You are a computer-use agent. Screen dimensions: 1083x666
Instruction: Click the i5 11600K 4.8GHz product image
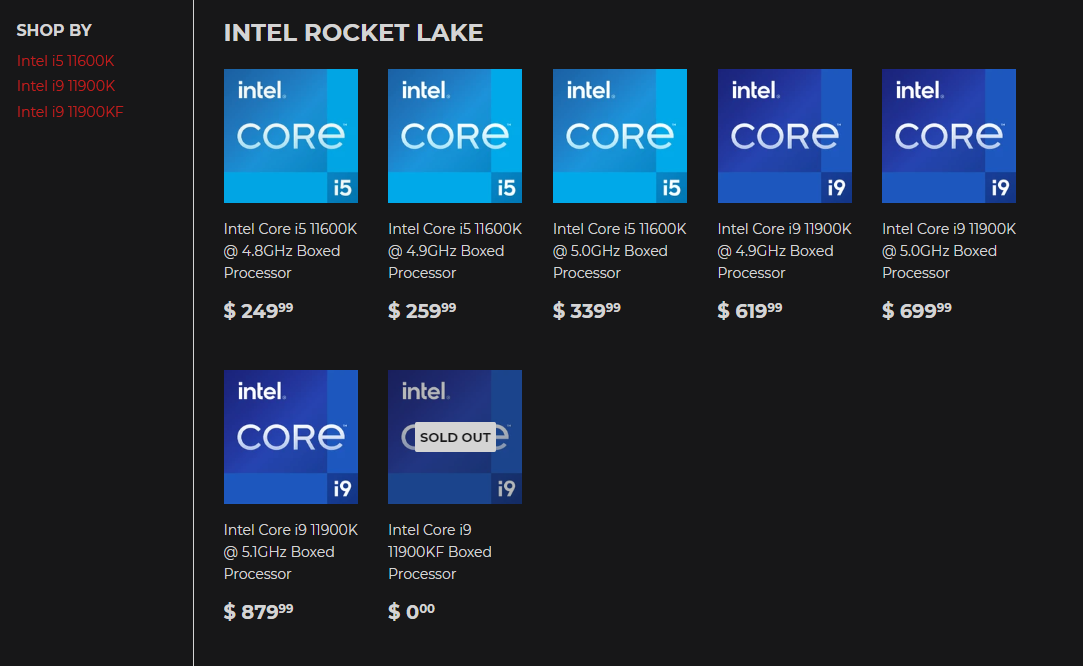tap(290, 136)
